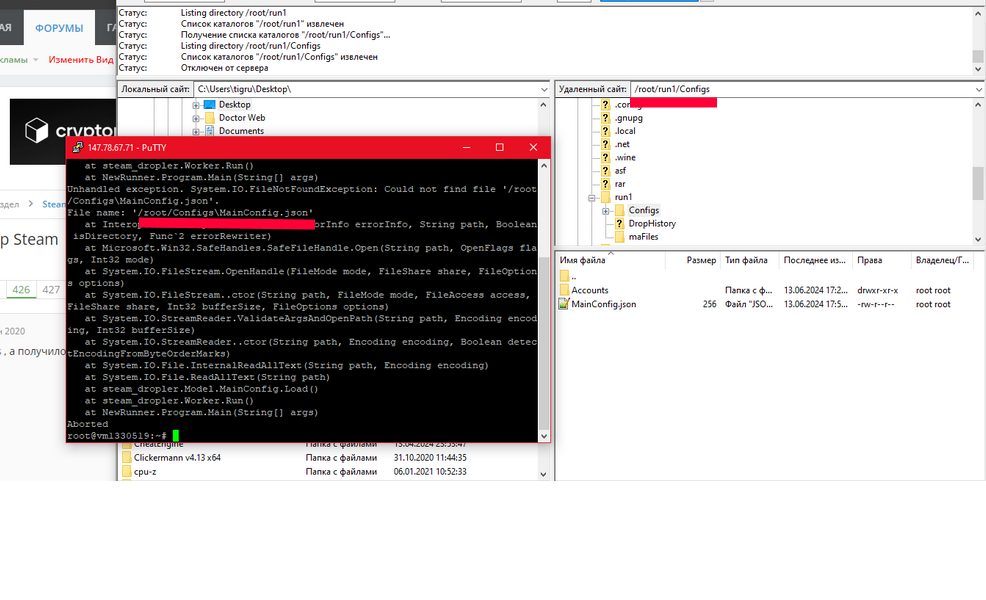Click the Documents folder icon in local tree
Image resolution: width=986 pixels, height=600 pixels.
[209, 131]
